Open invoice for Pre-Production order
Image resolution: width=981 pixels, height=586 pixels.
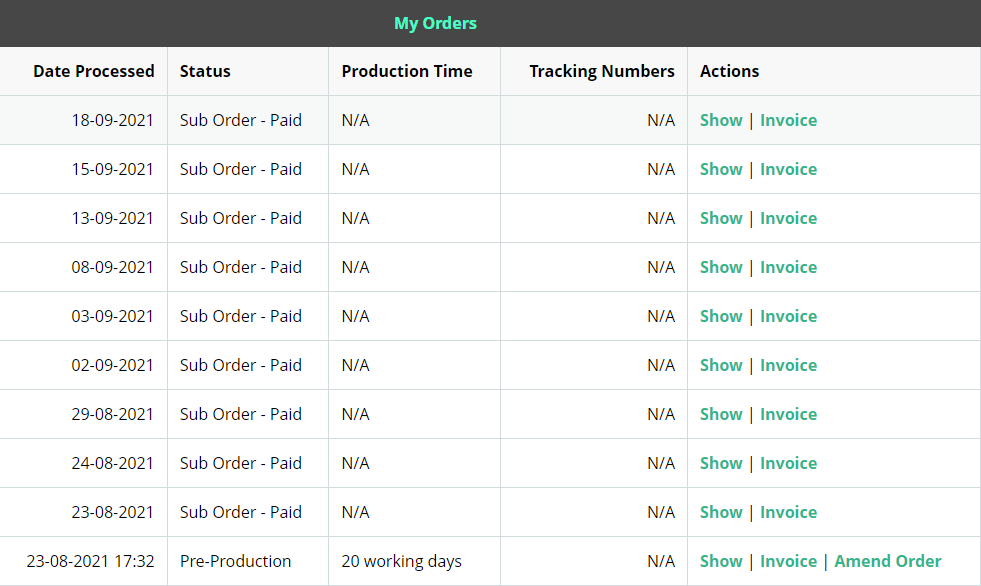tap(788, 561)
